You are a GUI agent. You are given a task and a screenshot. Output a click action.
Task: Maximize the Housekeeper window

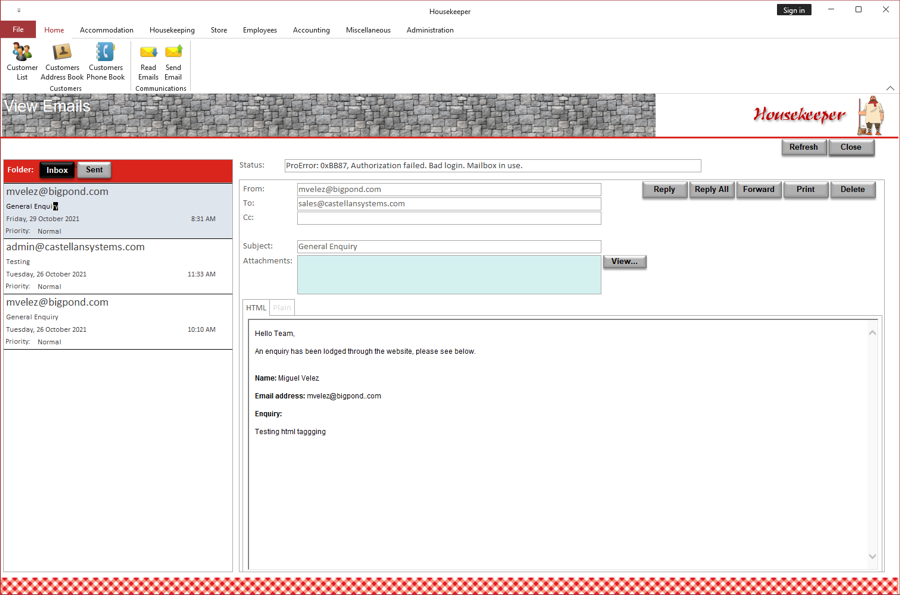pos(858,10)
